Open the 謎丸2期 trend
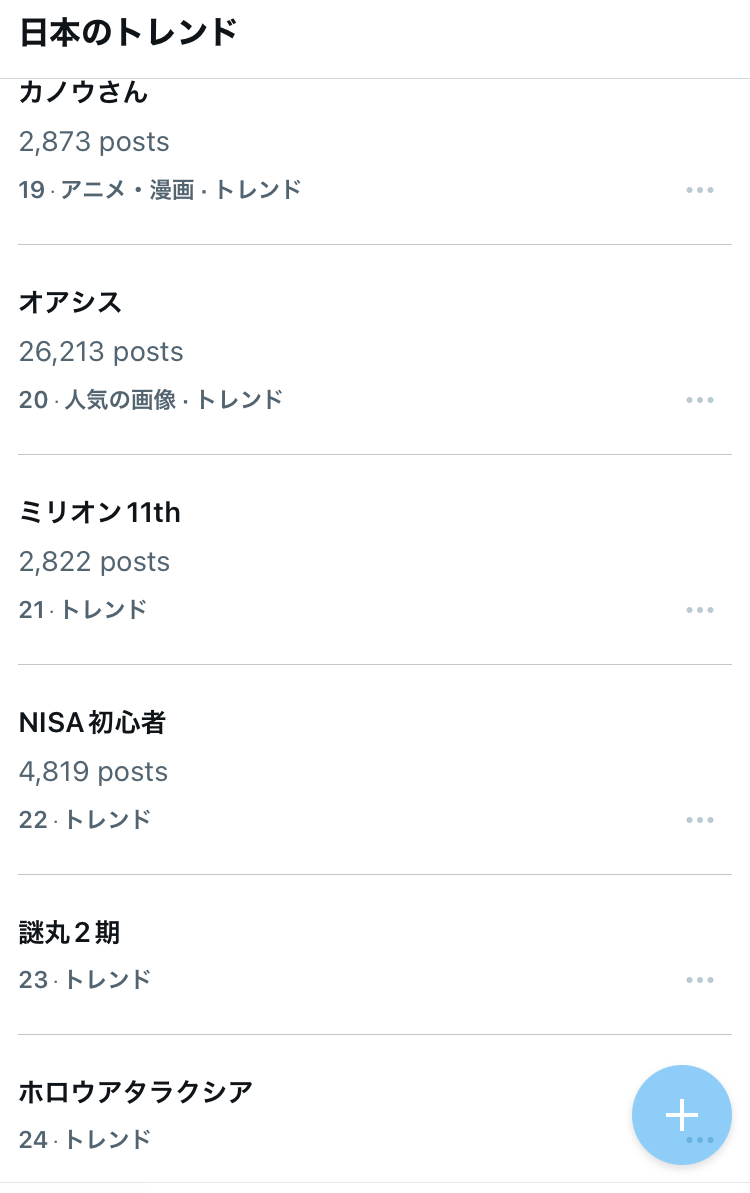Viewport: 750px width, 1193px height. click(x=70, y=933)
